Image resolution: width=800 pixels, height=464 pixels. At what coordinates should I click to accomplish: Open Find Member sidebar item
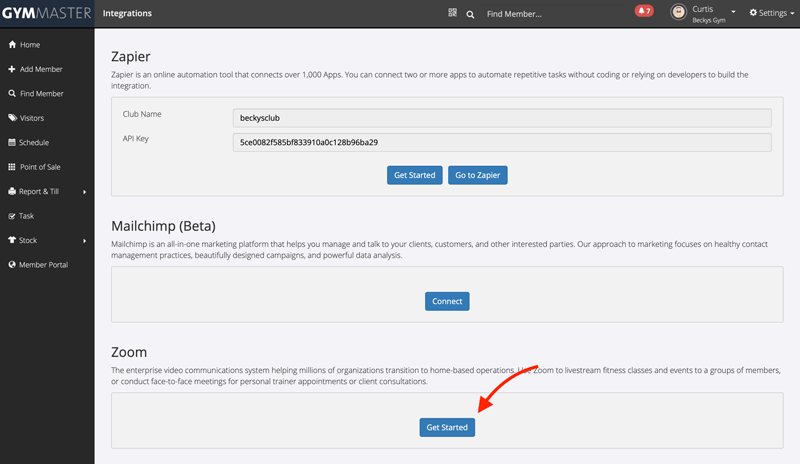tap(41, 94)
